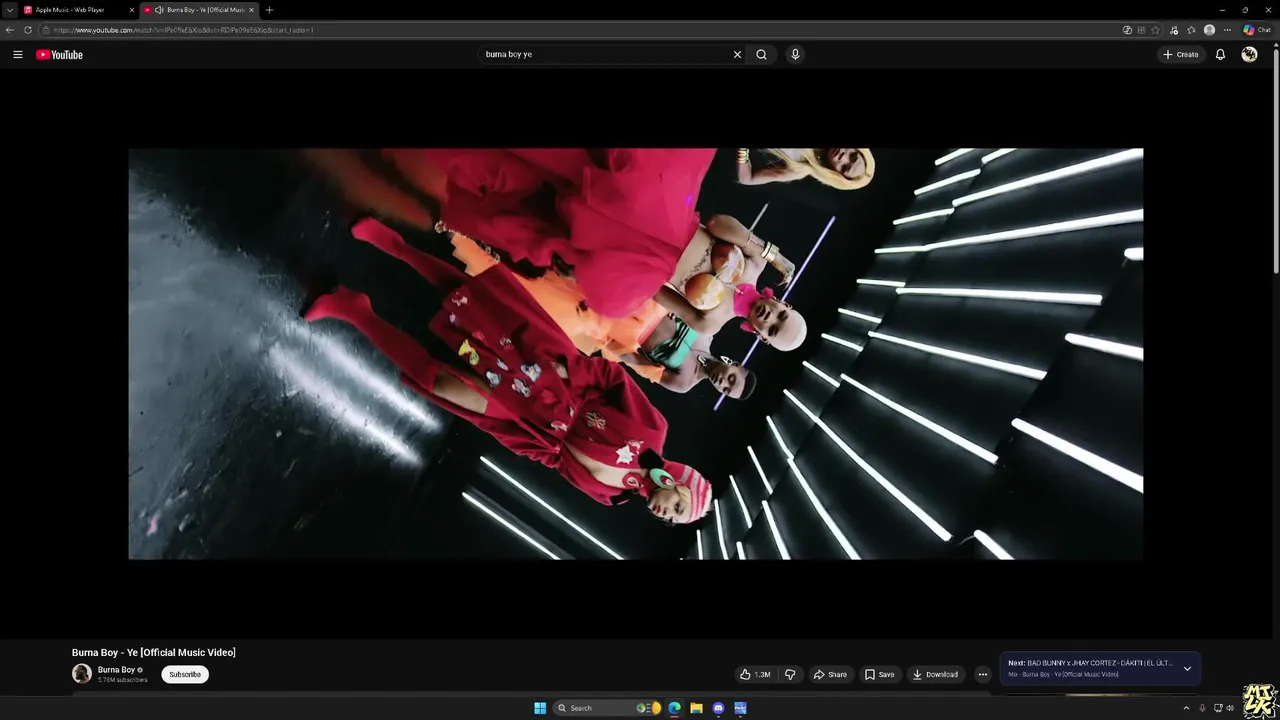Run the search with magnifier icon
The width and height of the screenshot is (1280, 720).
(x=761, y=55)
